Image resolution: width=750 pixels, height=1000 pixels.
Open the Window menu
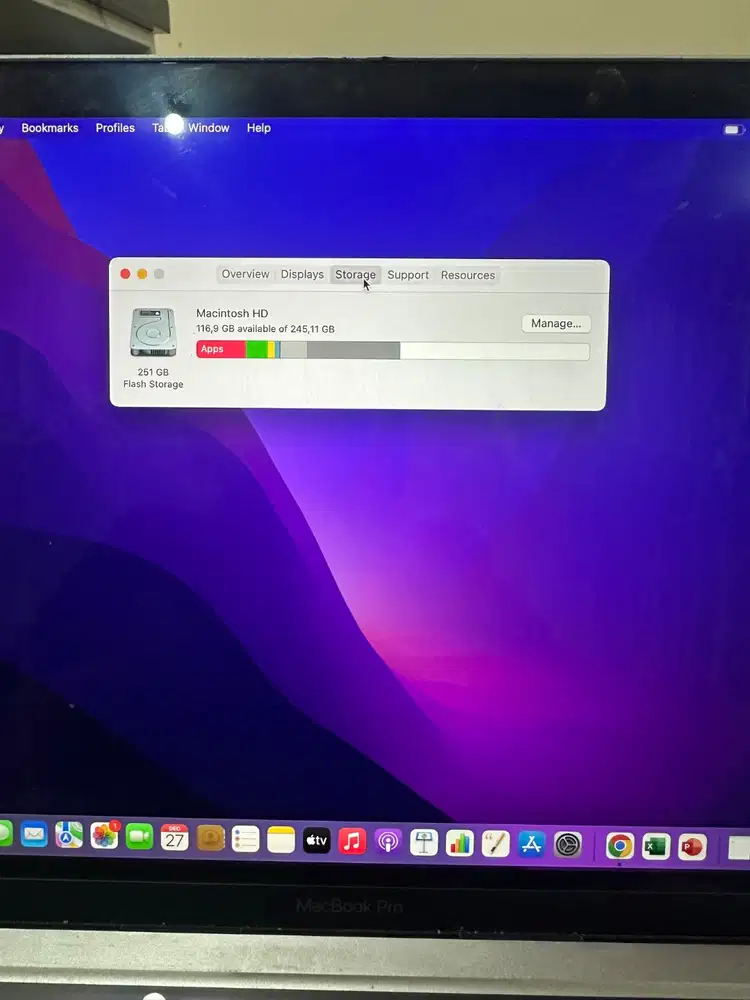(209, 128)
